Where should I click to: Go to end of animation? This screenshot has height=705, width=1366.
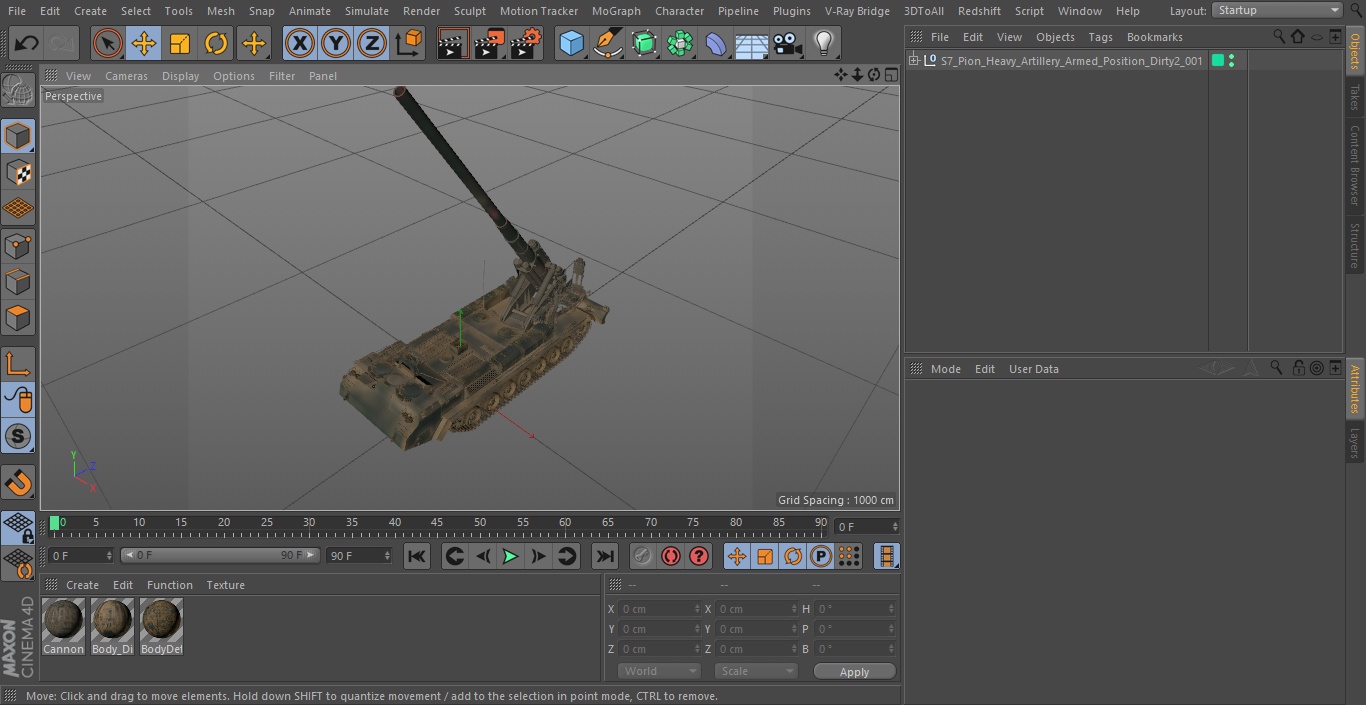605,556
